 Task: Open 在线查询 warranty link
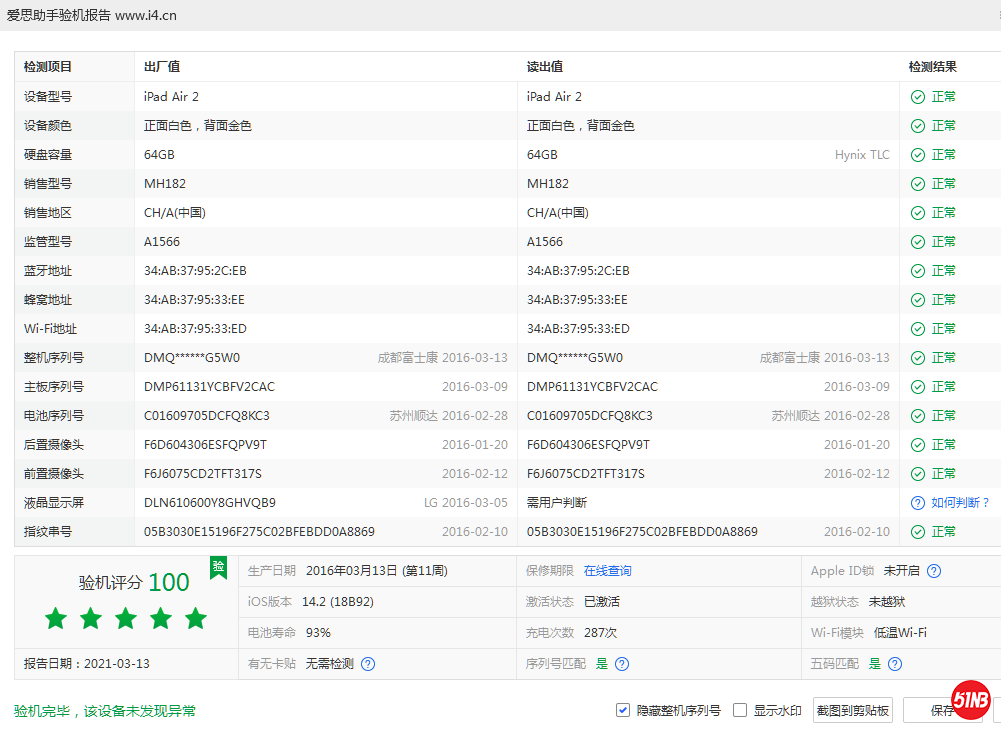tap(607, 571)
